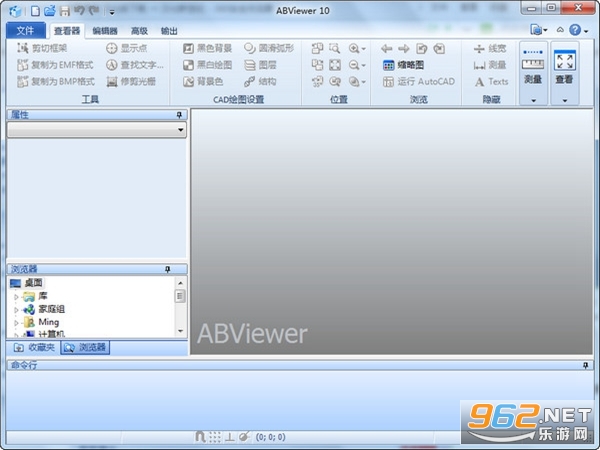
Task: Select 复制为BMP格式 copy tool
Action: pos(56,82)
